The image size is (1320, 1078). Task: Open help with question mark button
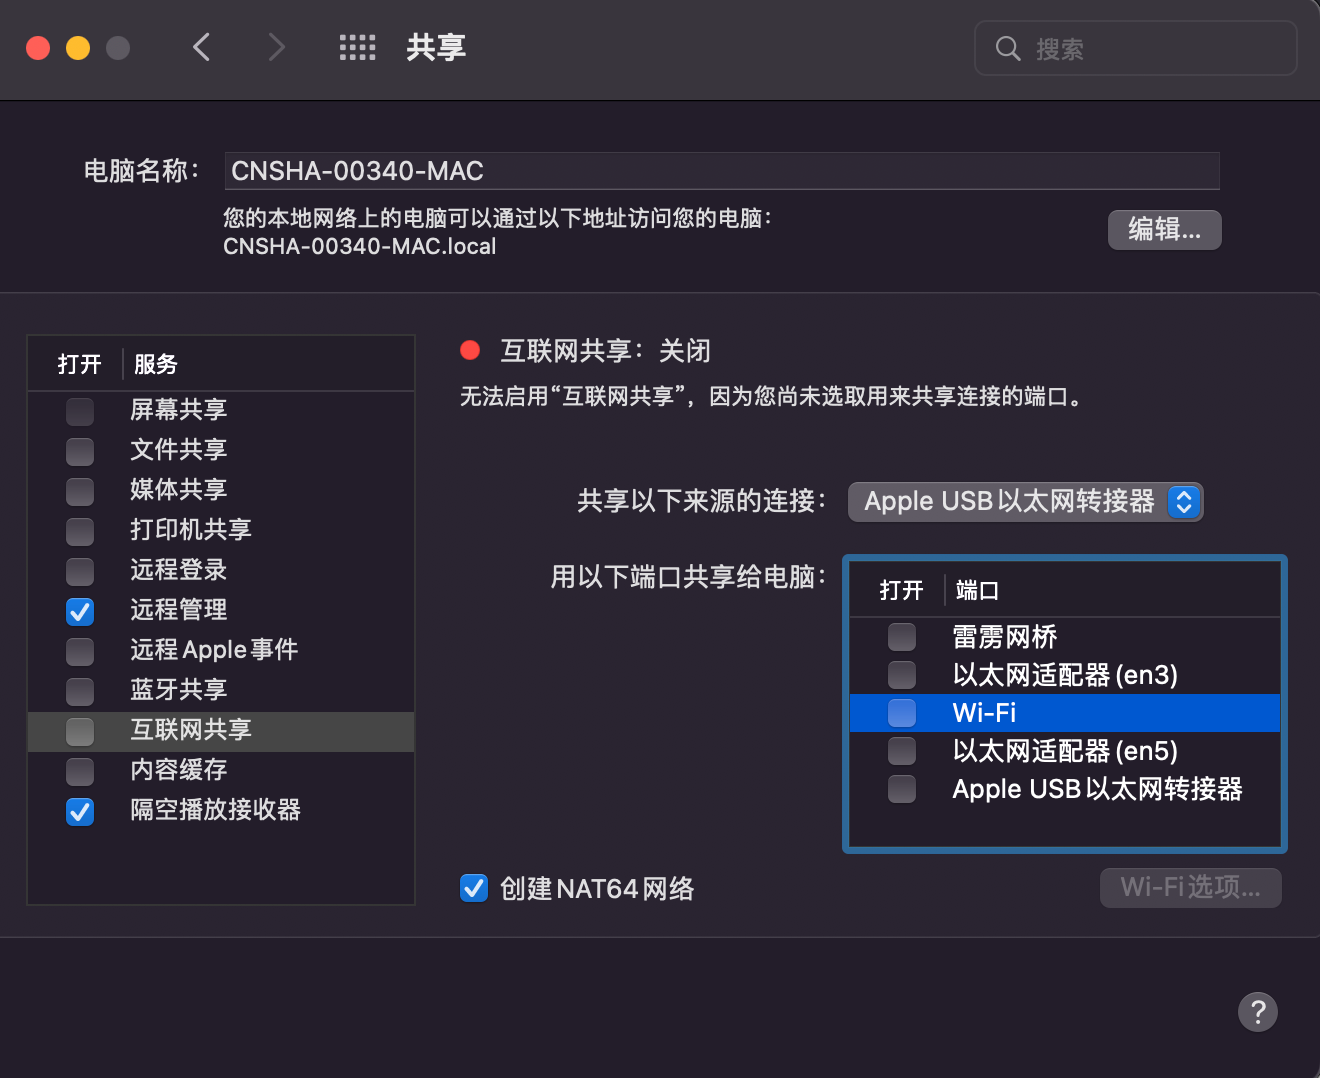point(1258,1011)
